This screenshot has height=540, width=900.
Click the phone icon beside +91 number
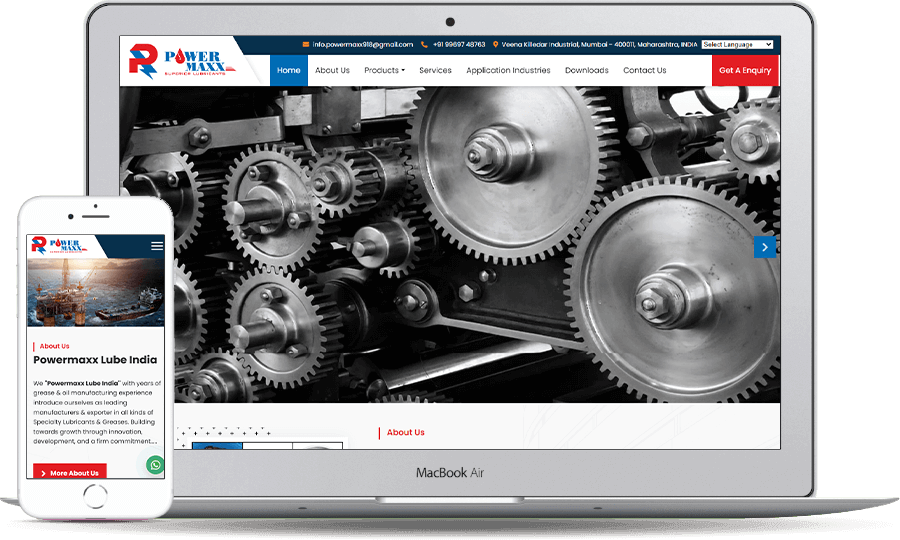(x=424, y=44)
